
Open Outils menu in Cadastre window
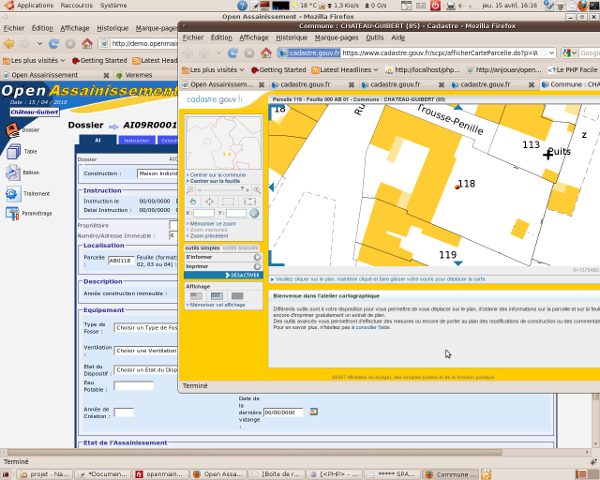[375, 38]
